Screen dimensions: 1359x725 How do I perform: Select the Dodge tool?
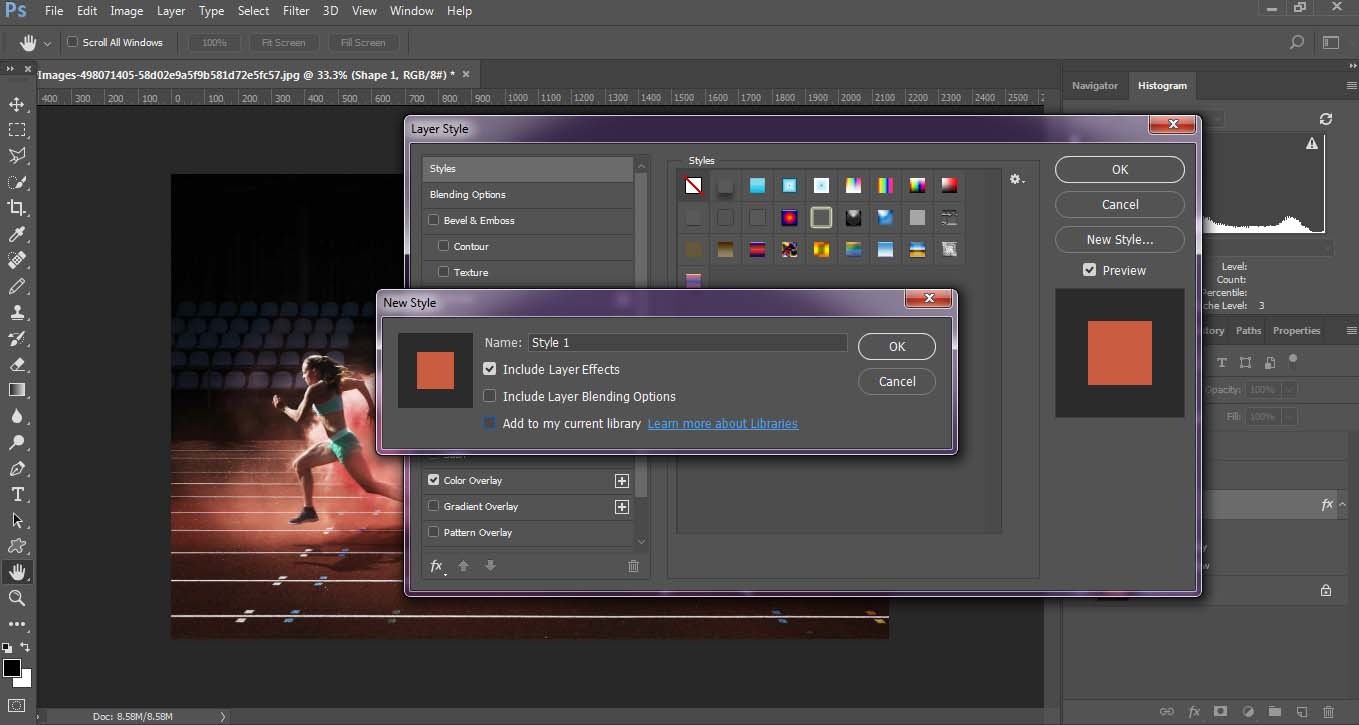pos(17,442)
